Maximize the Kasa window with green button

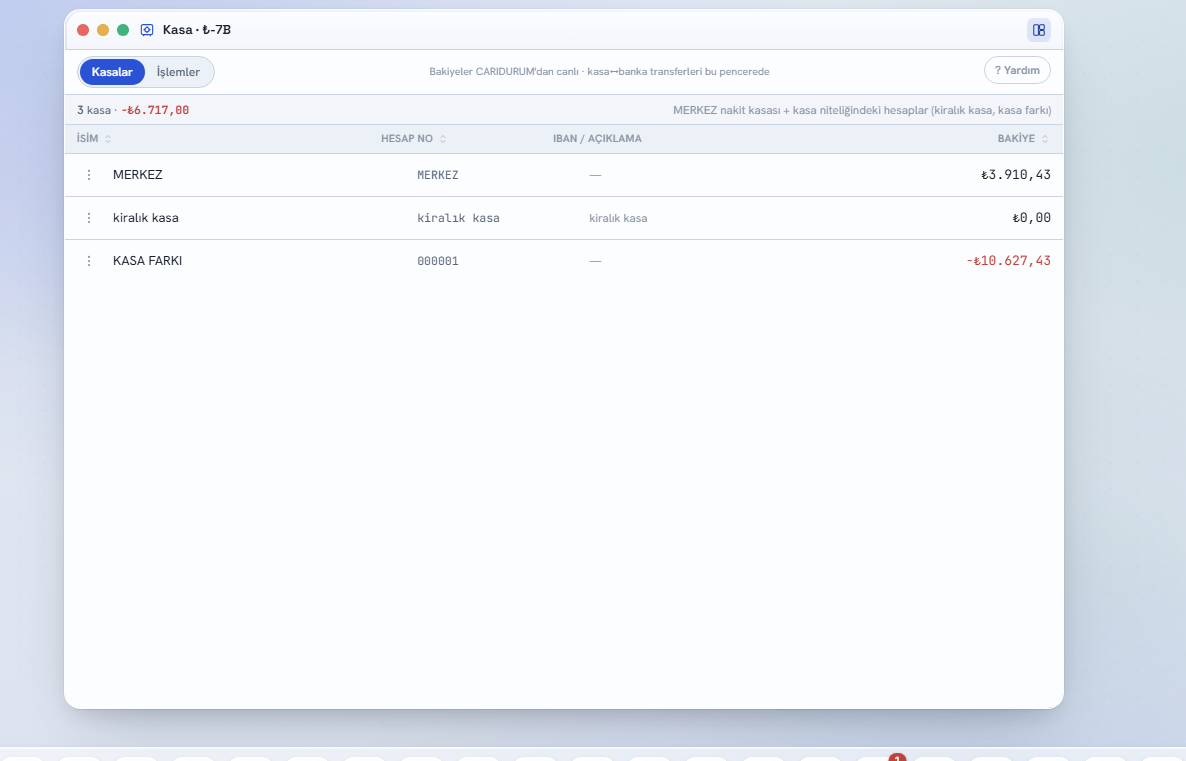[x=123, y=30]
